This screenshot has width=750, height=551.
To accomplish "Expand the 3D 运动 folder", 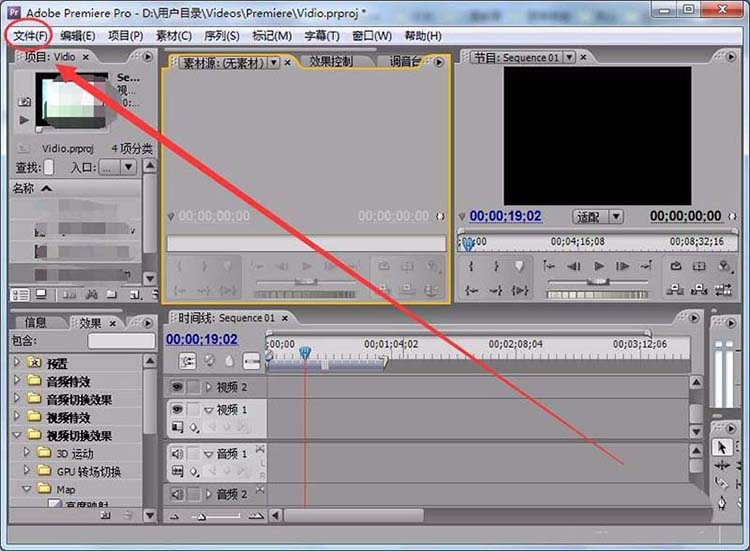I will [x=27, y=452].
